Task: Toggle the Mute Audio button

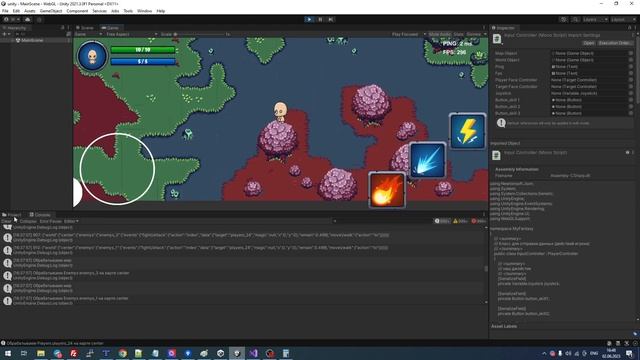Action: click(x=440, y=34)
